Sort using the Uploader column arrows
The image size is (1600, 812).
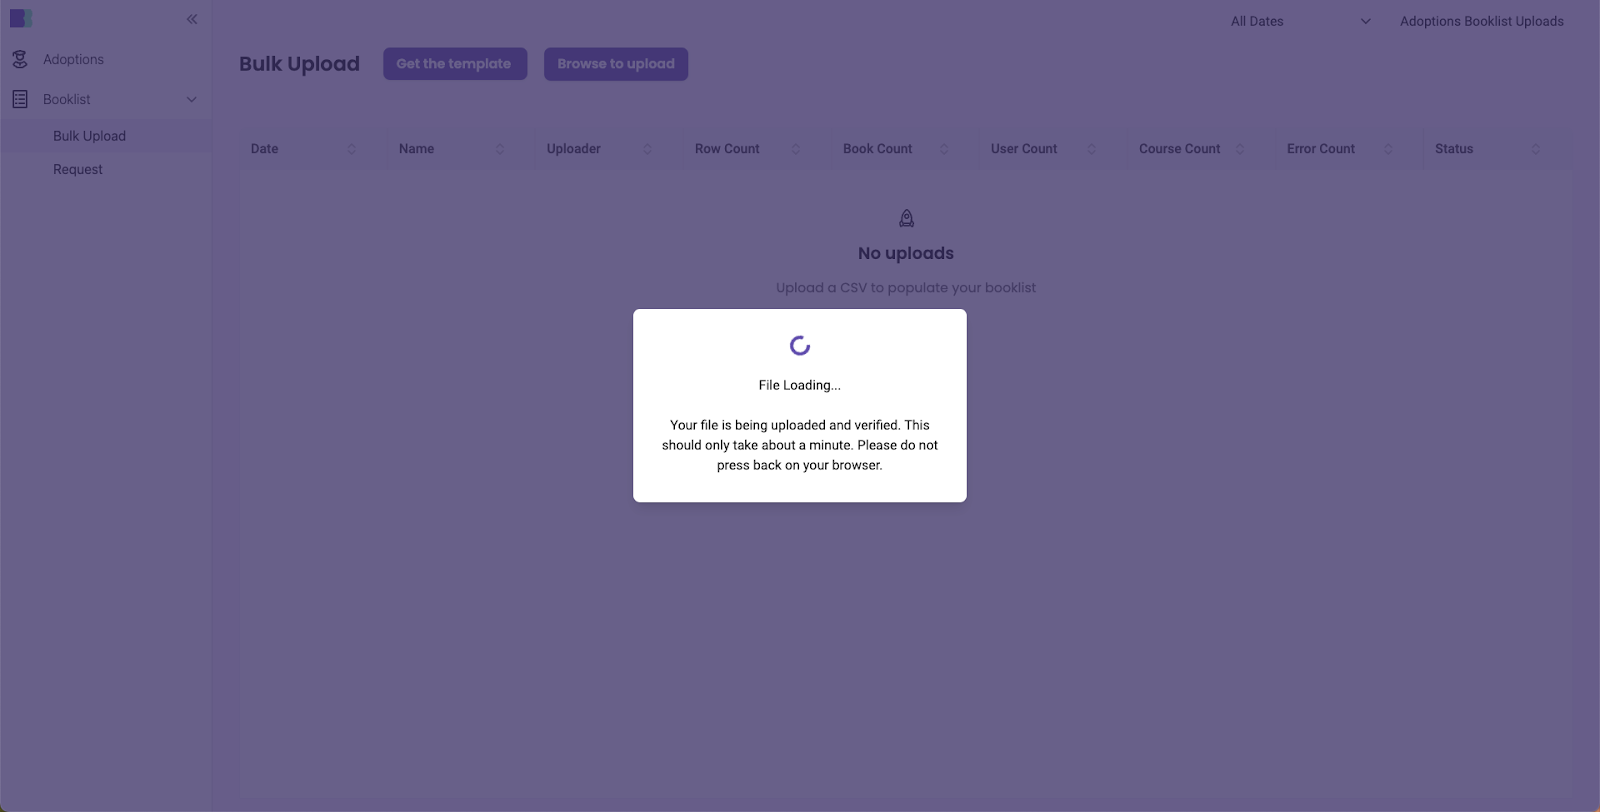pos(647,149)
